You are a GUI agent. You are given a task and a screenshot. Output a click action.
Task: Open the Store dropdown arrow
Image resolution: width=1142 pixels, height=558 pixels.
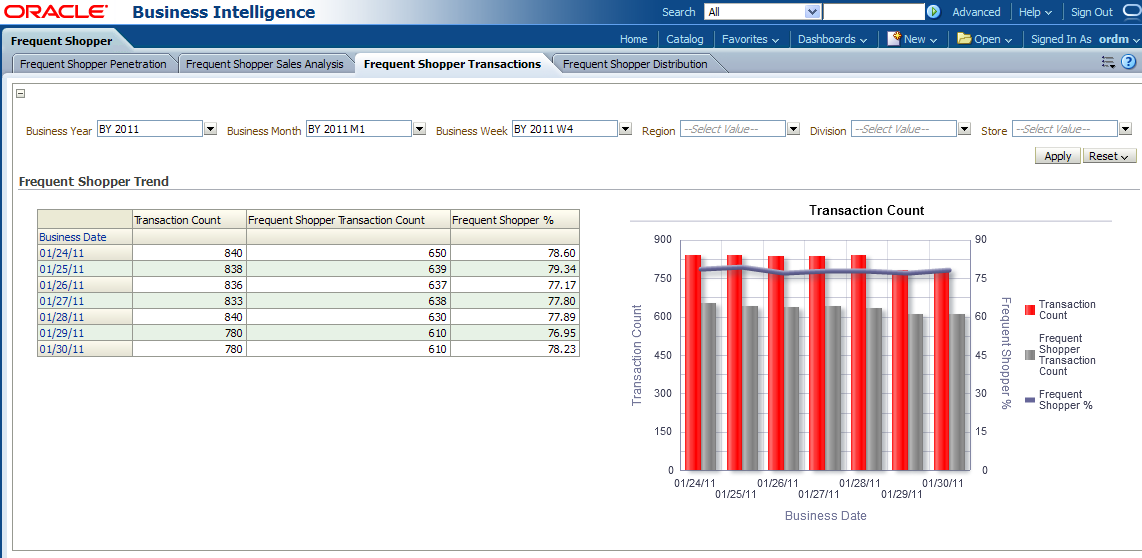click(x=1125, y=129)
